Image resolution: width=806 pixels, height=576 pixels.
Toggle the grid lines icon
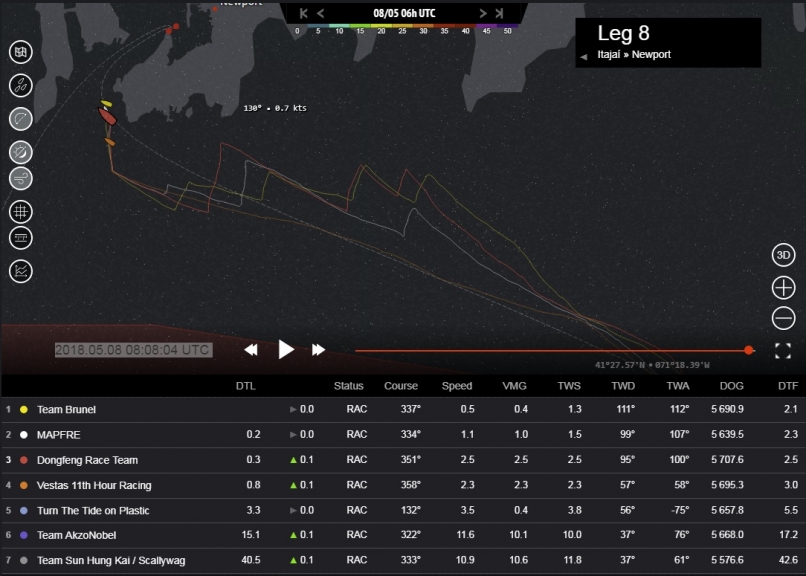21,212
